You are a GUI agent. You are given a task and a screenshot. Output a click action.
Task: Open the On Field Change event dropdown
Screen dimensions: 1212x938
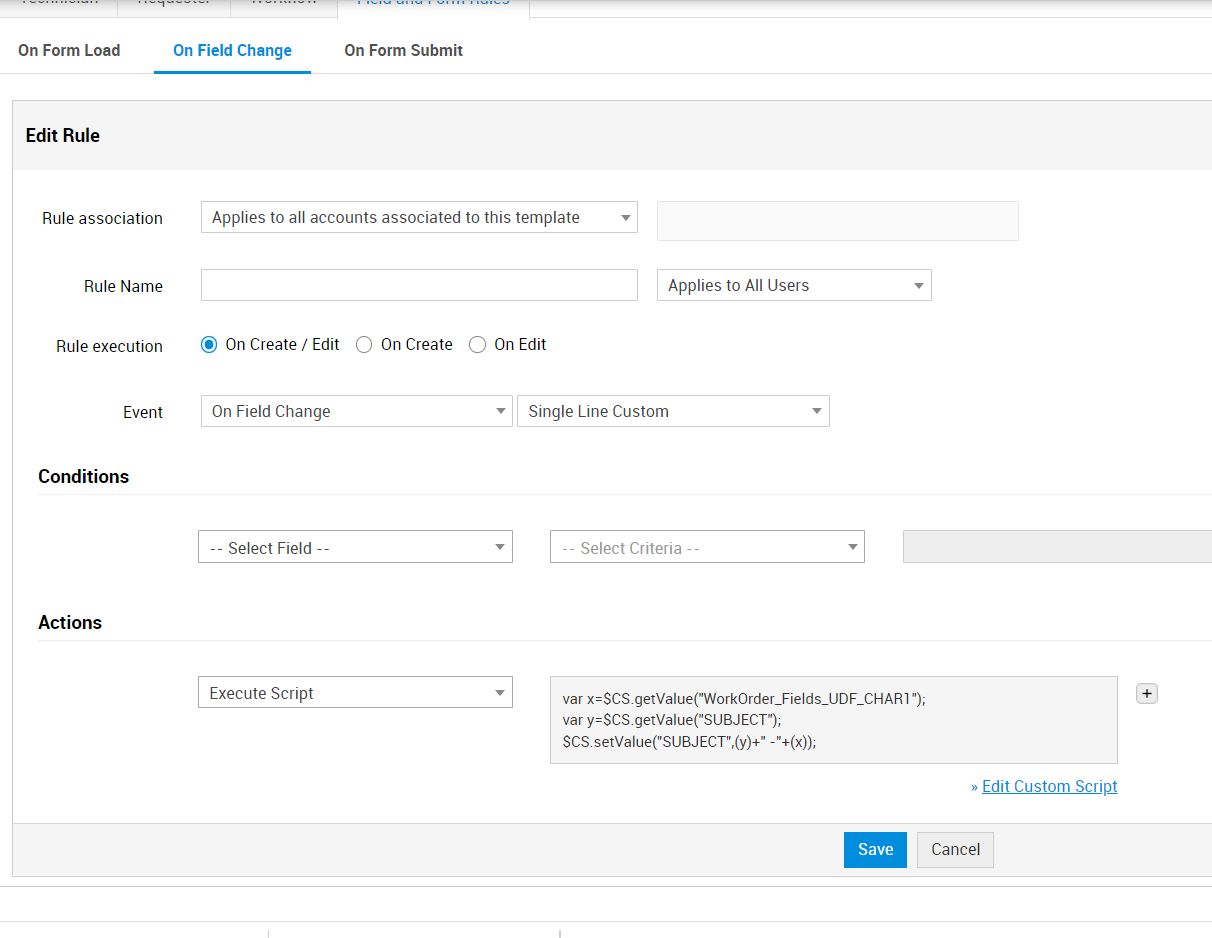coord(356,412)
